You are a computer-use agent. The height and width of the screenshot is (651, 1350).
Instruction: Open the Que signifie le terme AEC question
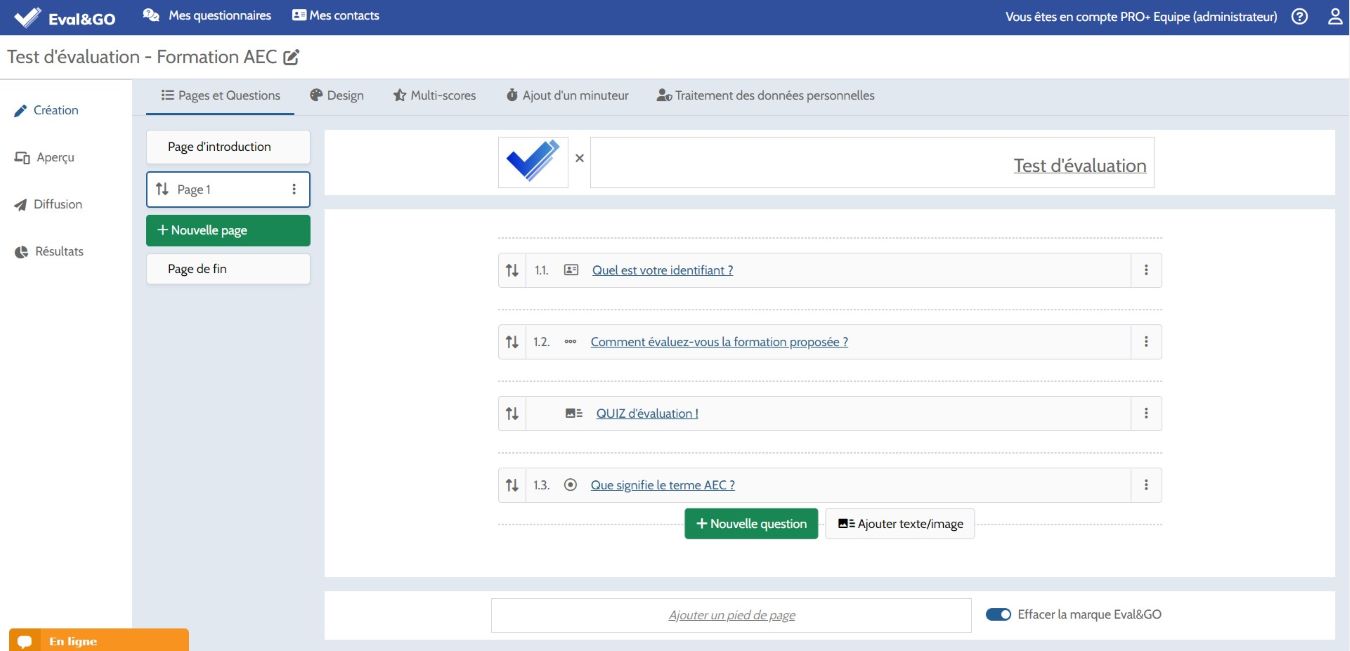click(x=662, y=485)
